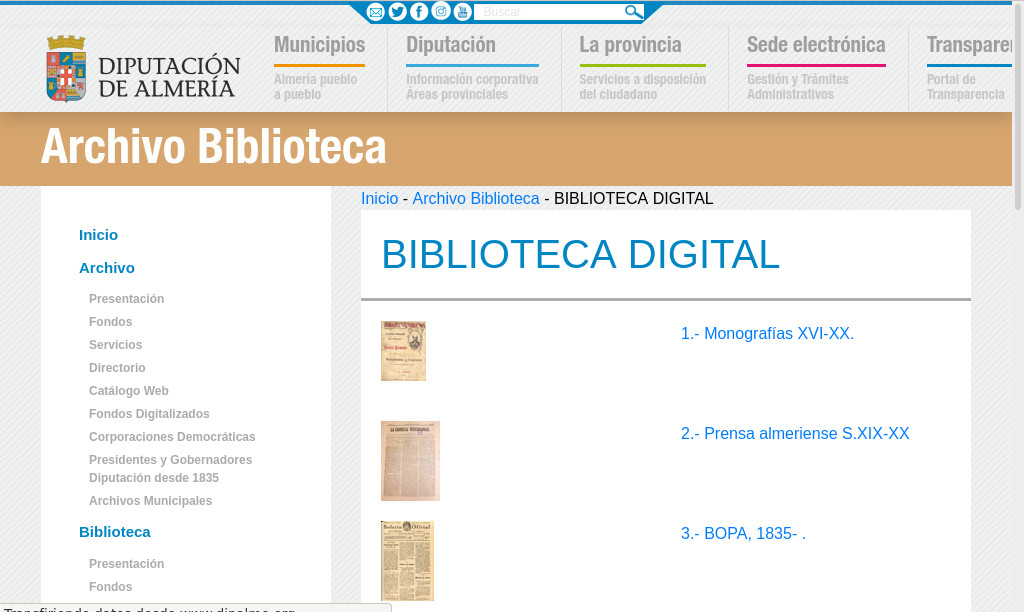Screen dimensions: 1024x612
Task: Open Prensa almeriense S.XIX-XX link
Action: (x=795, y=434)
